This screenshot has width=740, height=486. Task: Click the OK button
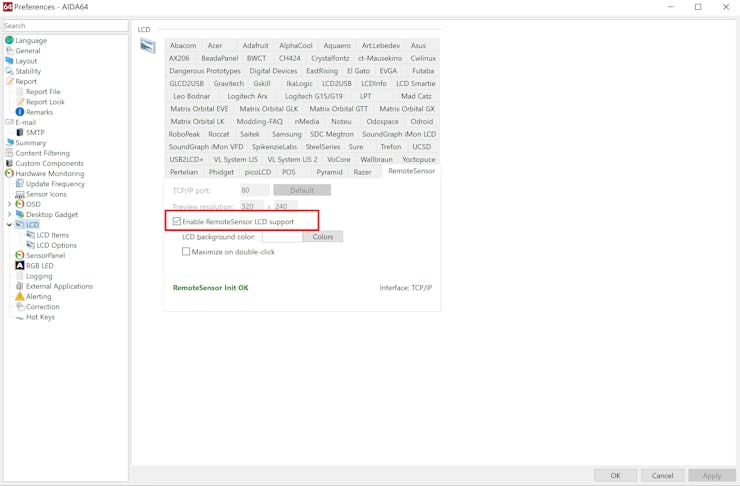(615, 475)
